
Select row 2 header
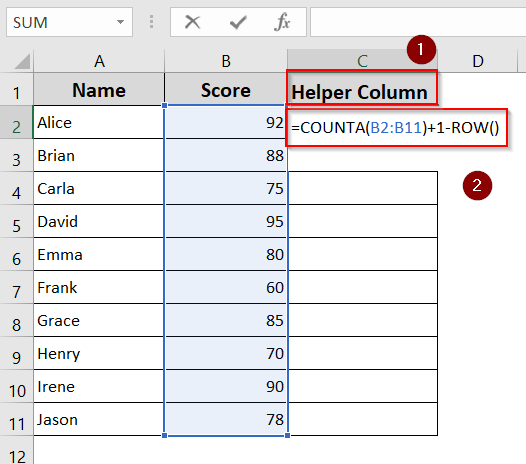pyautogui.click(x=16, y=122)
